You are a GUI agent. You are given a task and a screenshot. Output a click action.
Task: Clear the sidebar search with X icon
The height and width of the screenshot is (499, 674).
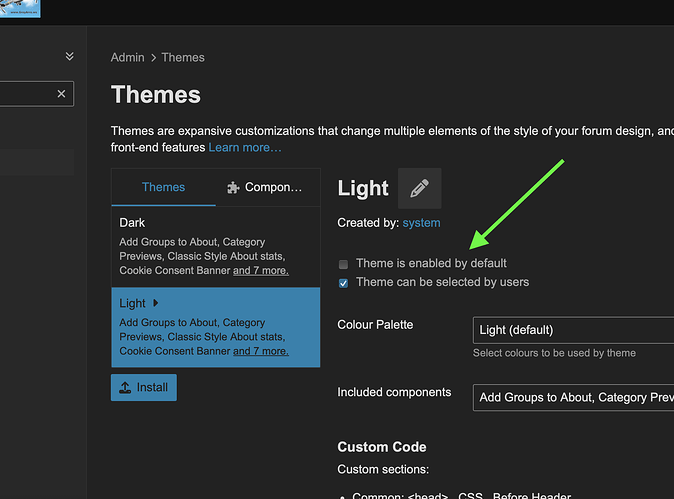coord(61,94)
